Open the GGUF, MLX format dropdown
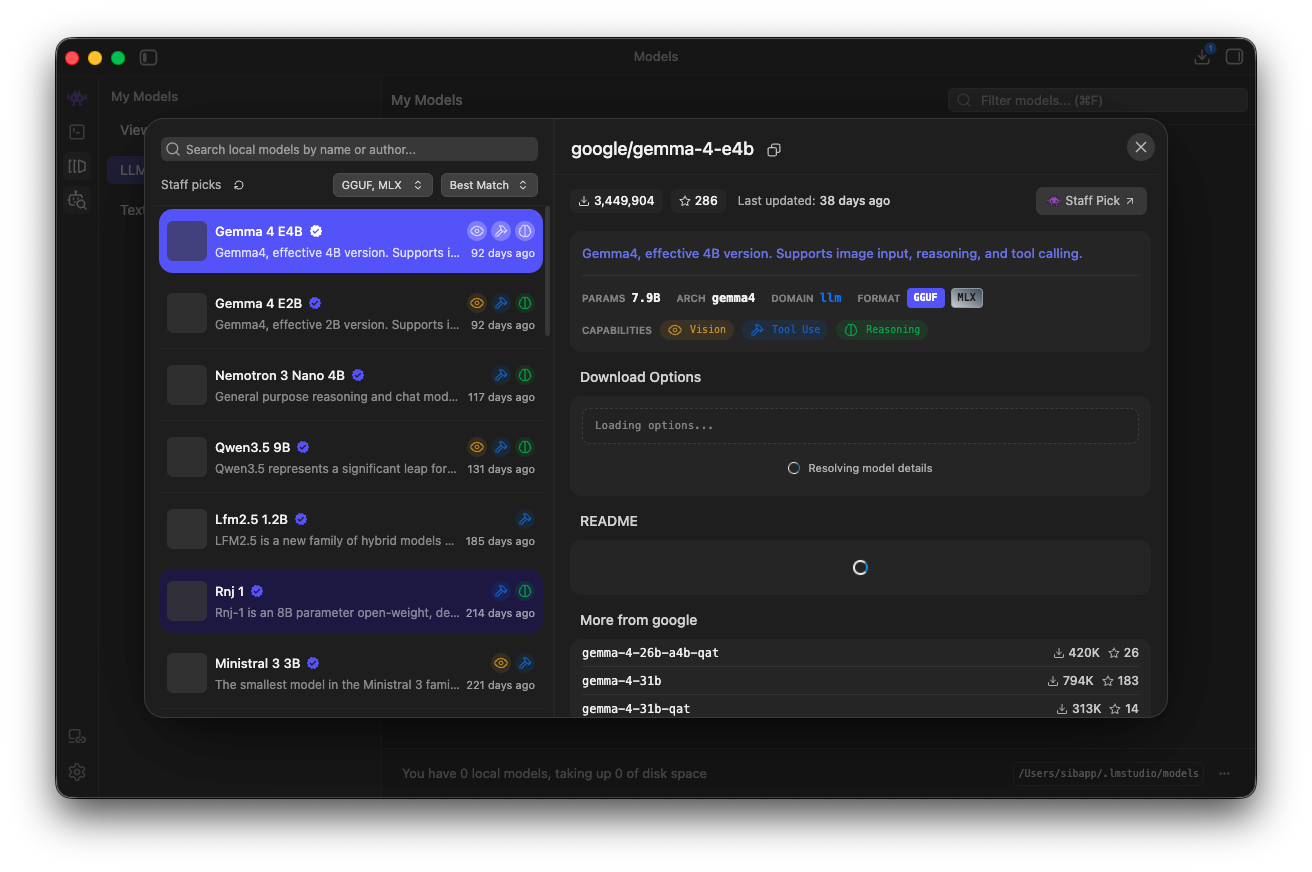Screen dimensions: 1312x872 coord(383,185)
